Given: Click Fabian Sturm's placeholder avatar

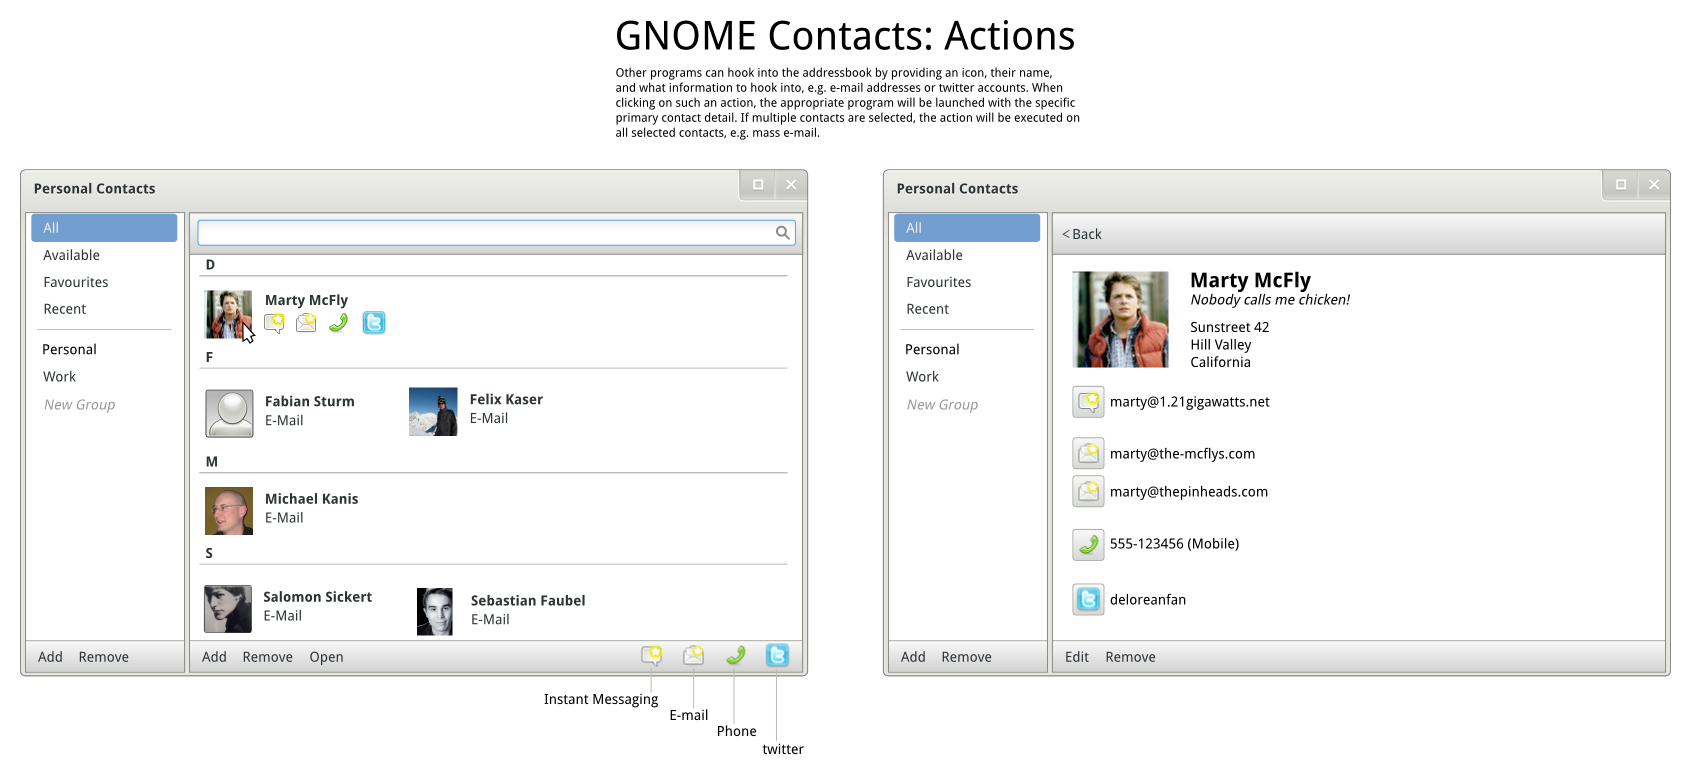Looking at the screenshot, I should click(229, 414).
